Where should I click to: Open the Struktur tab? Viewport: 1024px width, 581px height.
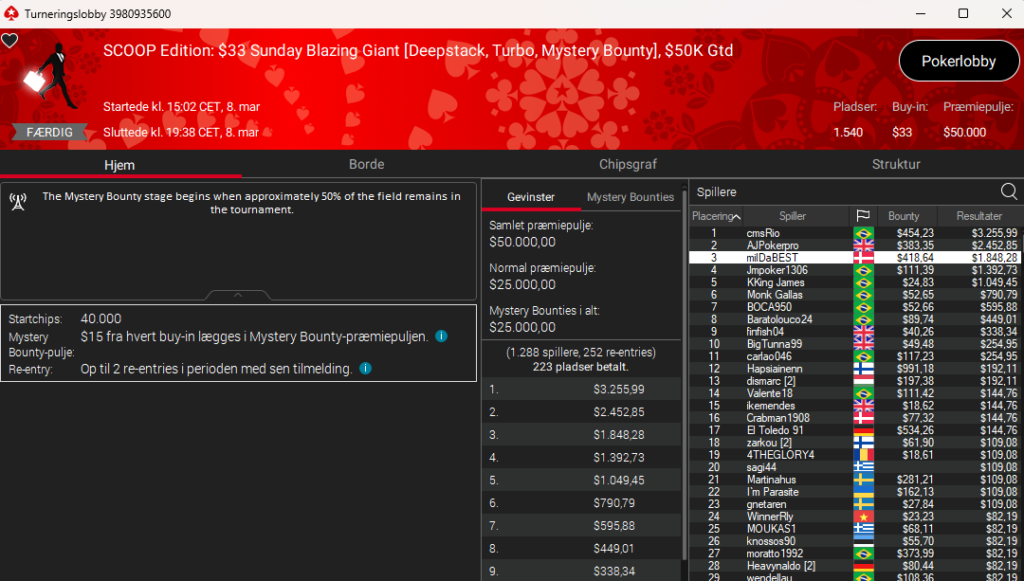(895, 164)
